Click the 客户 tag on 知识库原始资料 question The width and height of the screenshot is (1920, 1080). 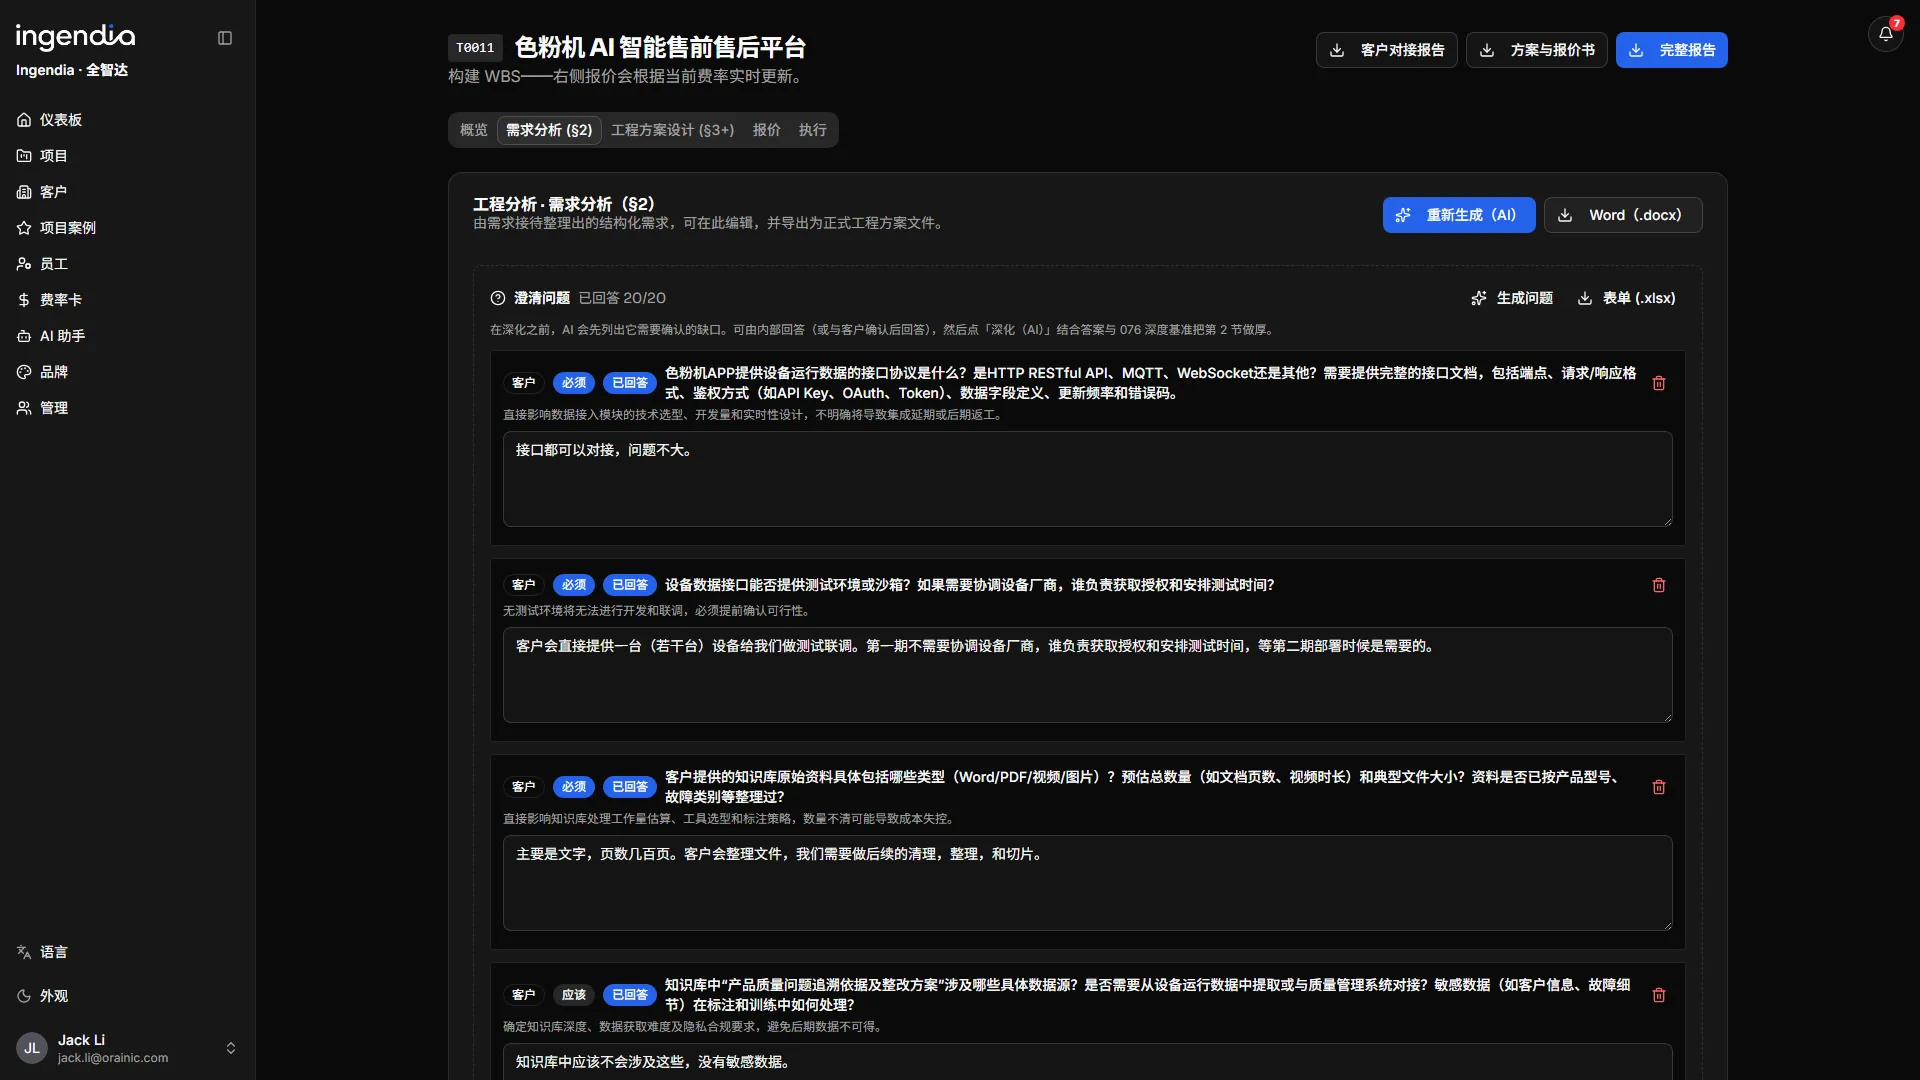(524, 787)
